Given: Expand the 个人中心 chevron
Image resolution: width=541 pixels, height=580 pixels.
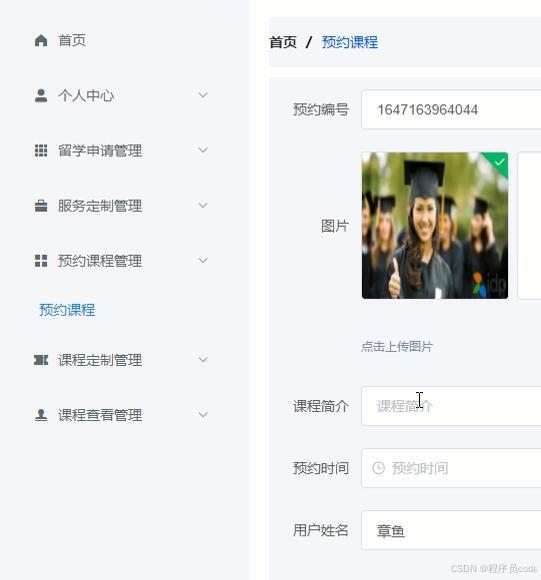Looking at the screenshot, I should [203, 95].
